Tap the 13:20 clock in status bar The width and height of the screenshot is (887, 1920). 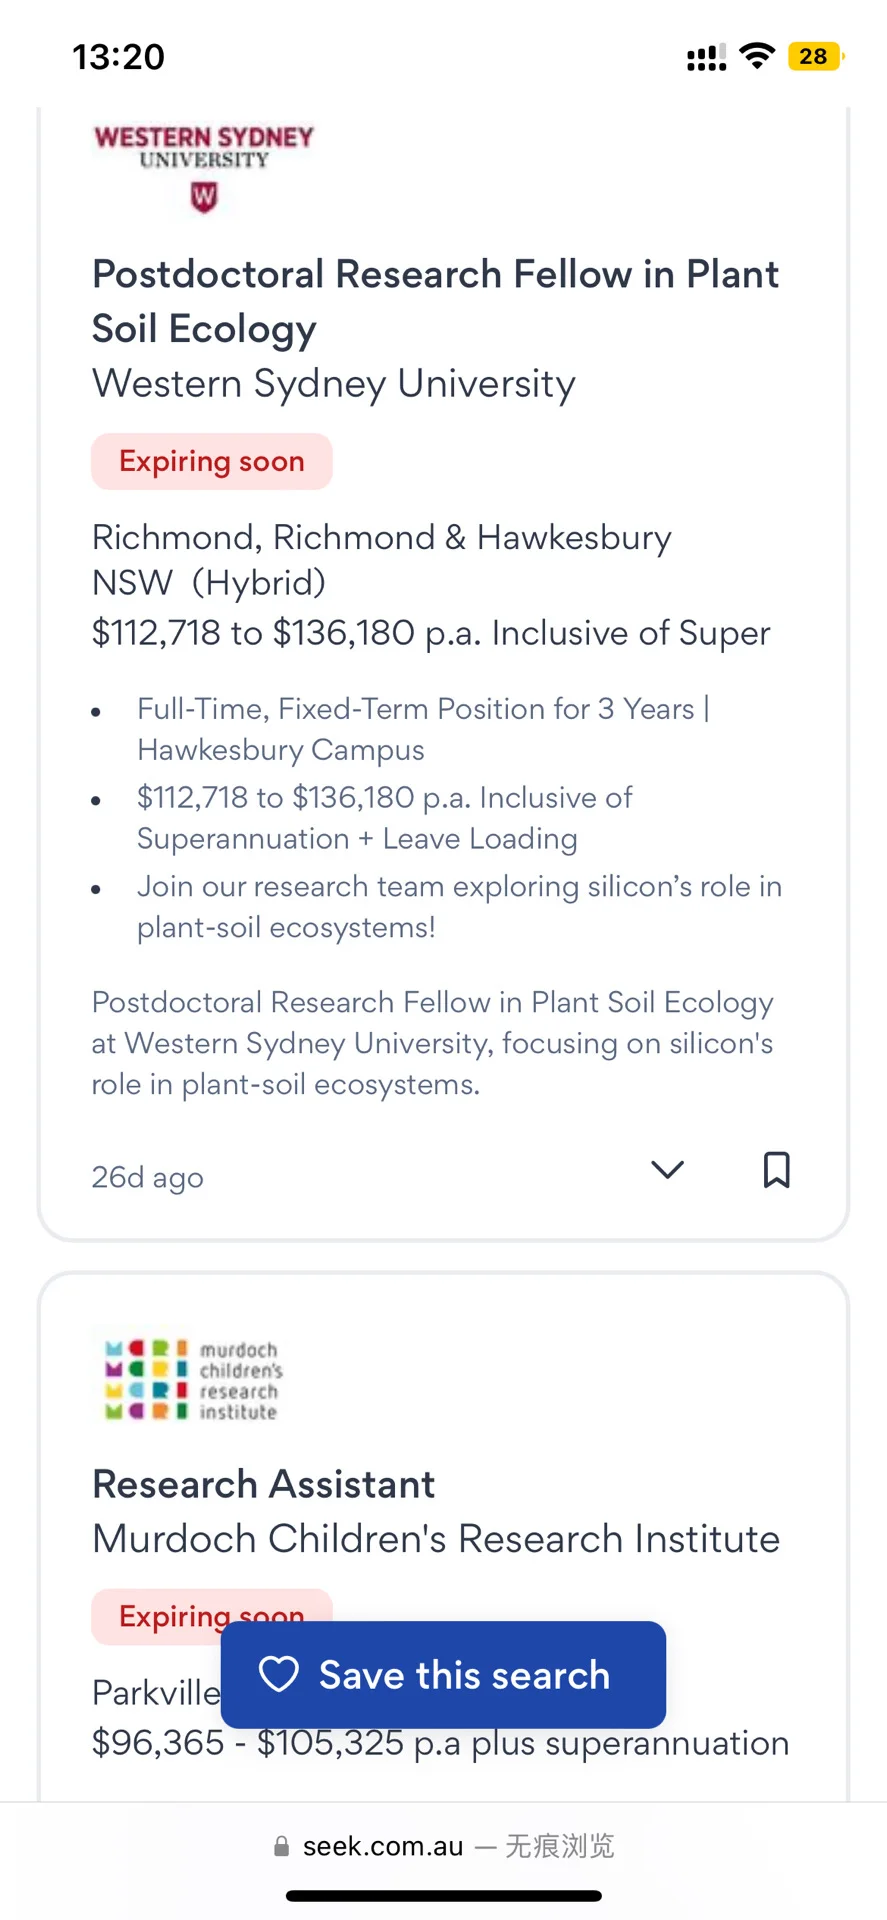pyautogui.click(x=118, y=57)
